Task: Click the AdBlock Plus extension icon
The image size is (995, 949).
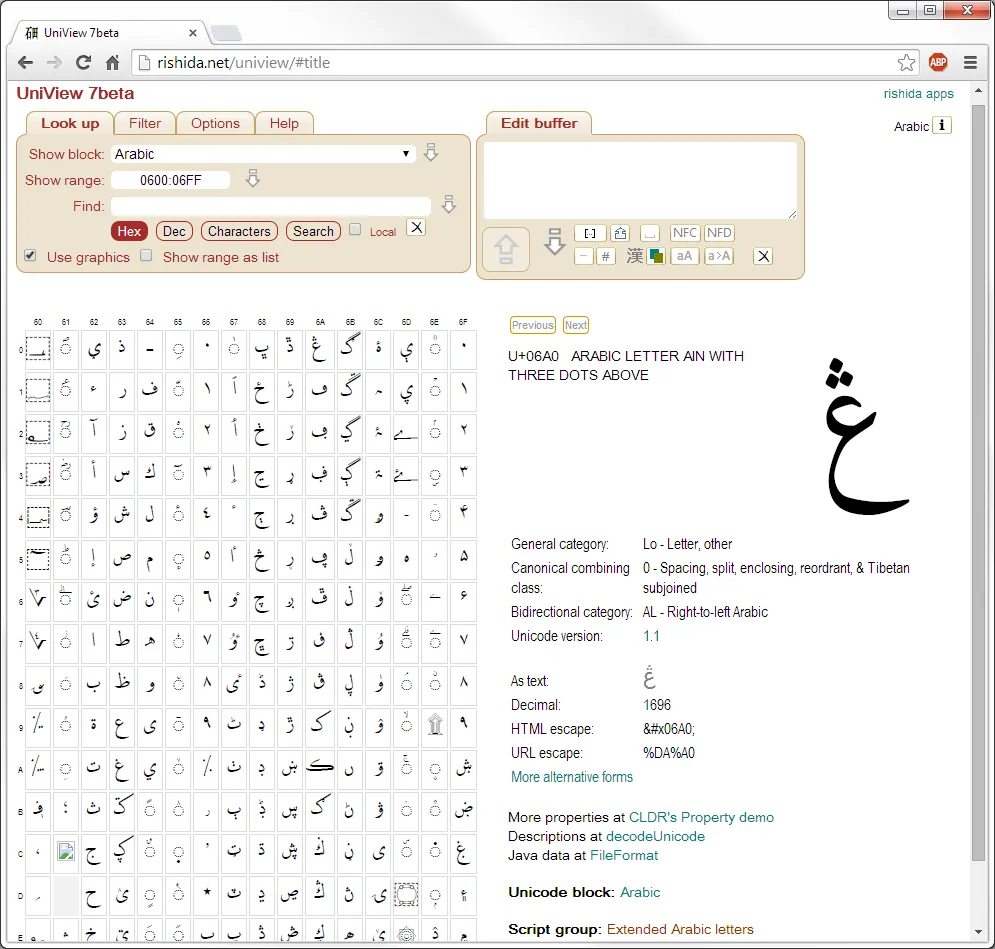Action: [x=938, y=62]
